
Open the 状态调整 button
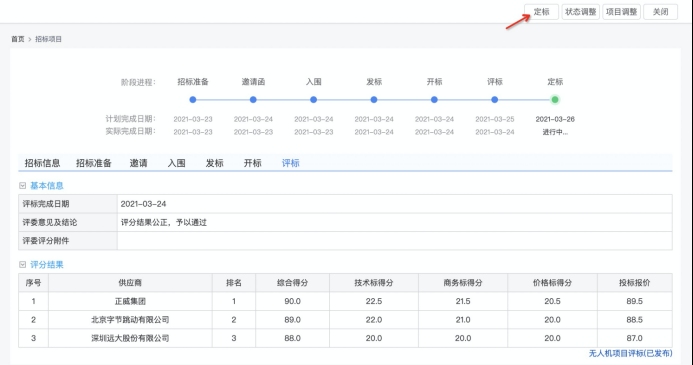581,12
